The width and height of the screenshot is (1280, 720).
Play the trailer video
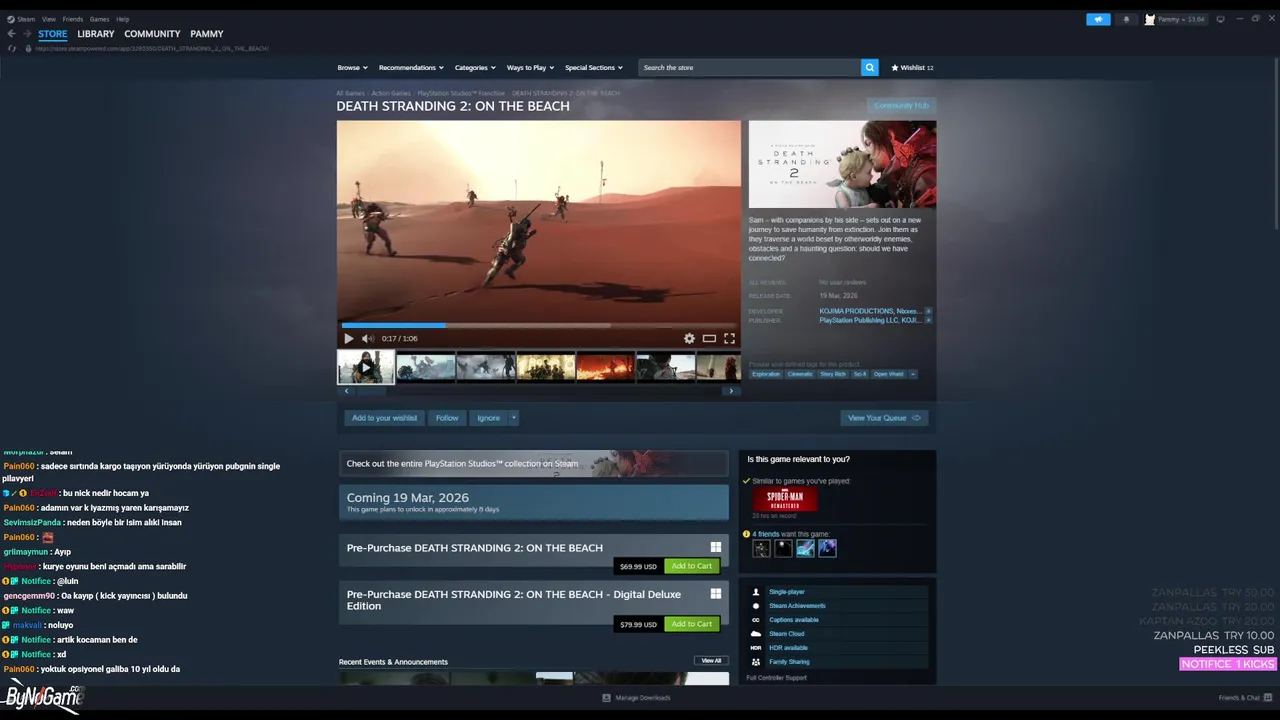(349, 338)
